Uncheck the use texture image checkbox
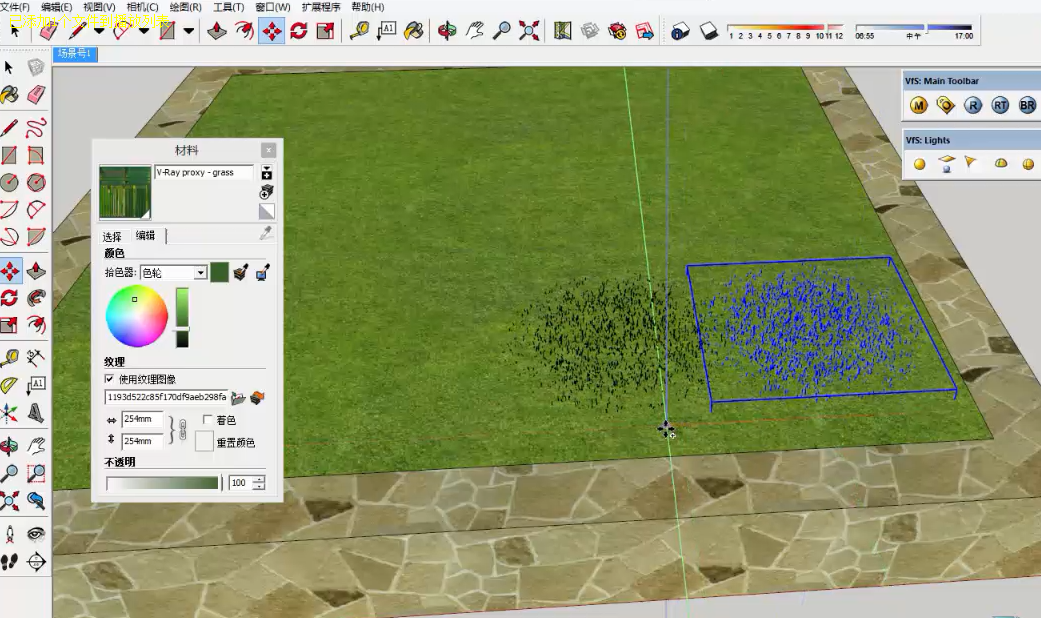The height and width of the screenshot is (618, 1041). (110, 379)
